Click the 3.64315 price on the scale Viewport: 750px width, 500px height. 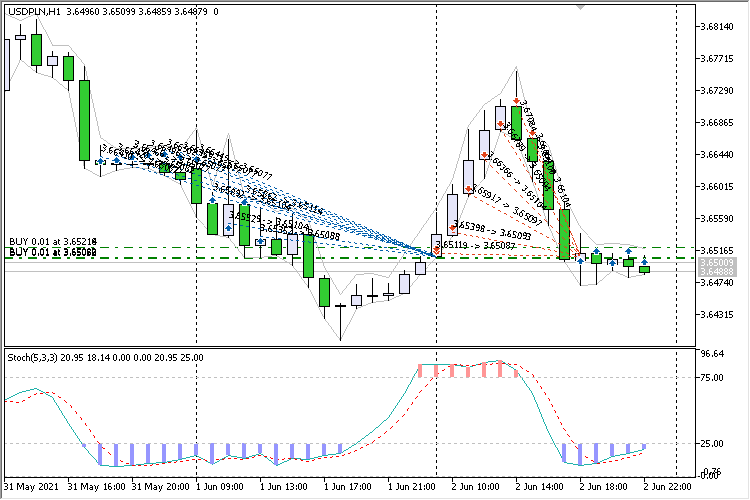point(717,314)
